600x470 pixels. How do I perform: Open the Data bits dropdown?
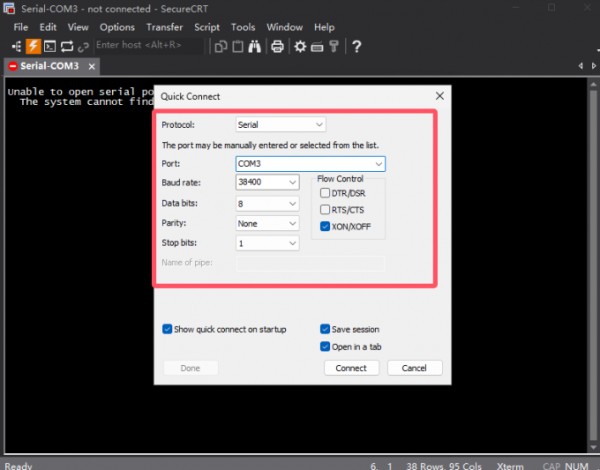tap(267, 204)
